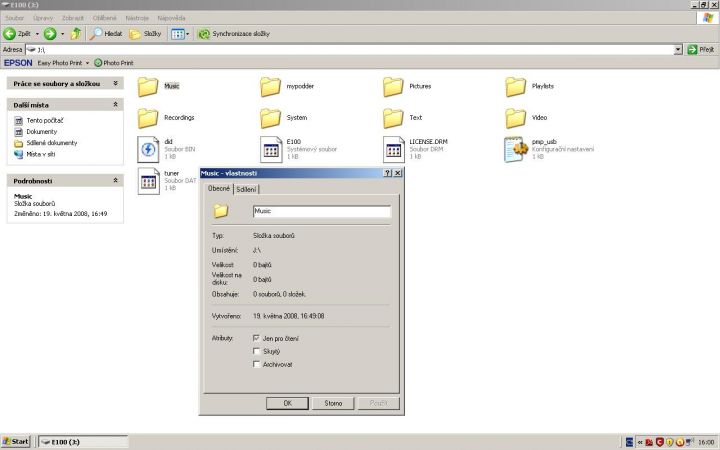
Task: Toggle the Jen pro čtení checkbox
Action: coord(256,338)
